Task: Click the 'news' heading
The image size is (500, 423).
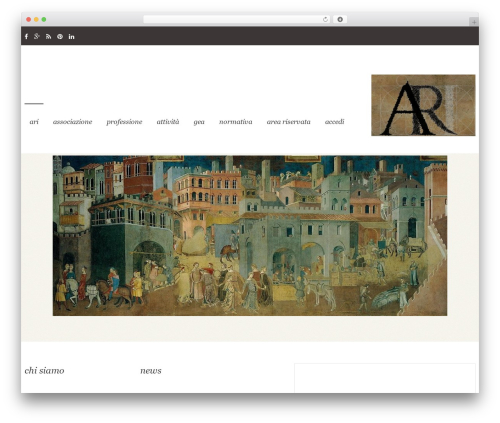Action: 151,371
